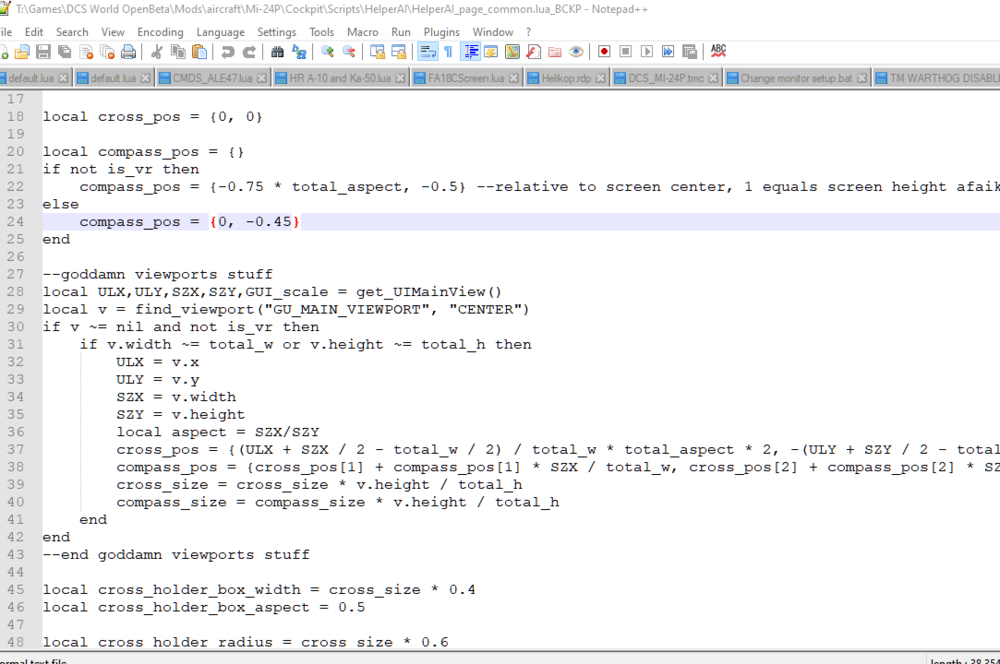This screenshot has width=1000, height=664.
Task: Click the Close All documents toolbar icon
Action: click(107, 52)
